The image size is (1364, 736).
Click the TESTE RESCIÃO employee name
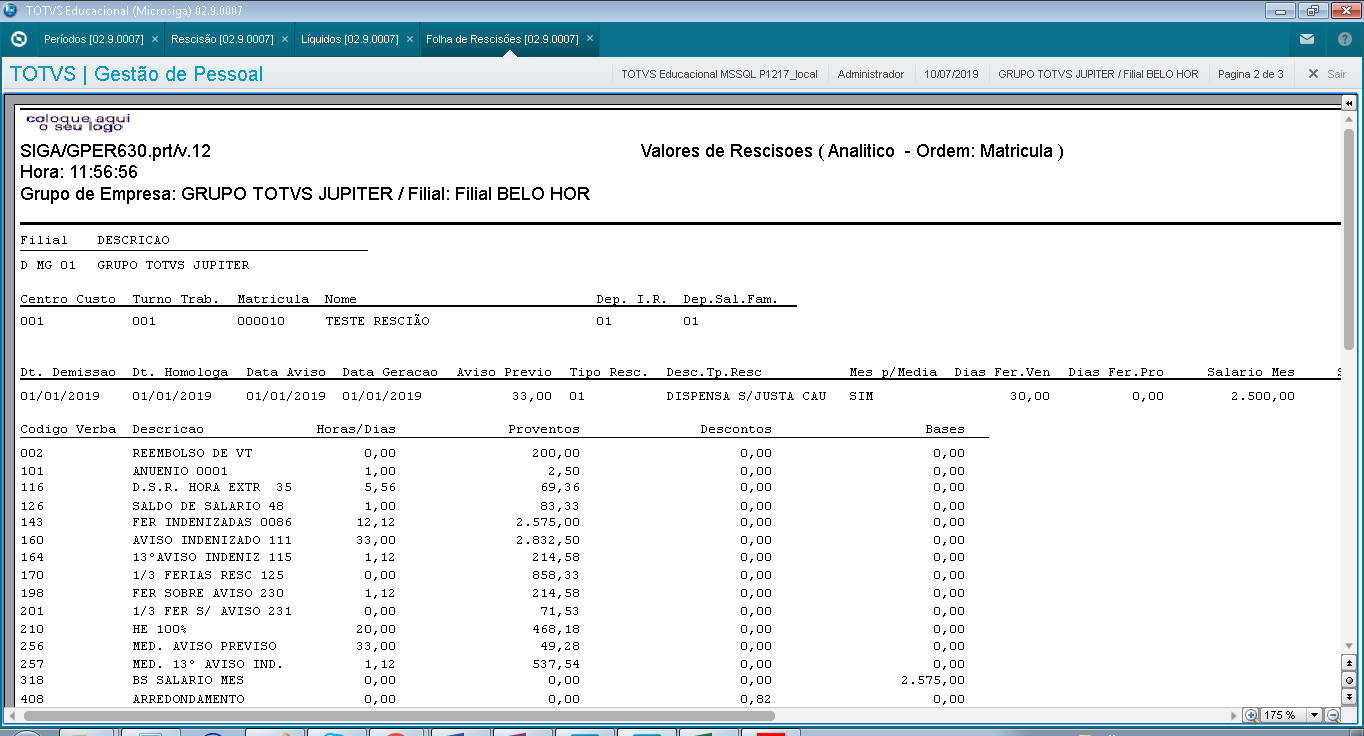pyautogui.click(x=377, y=321)
